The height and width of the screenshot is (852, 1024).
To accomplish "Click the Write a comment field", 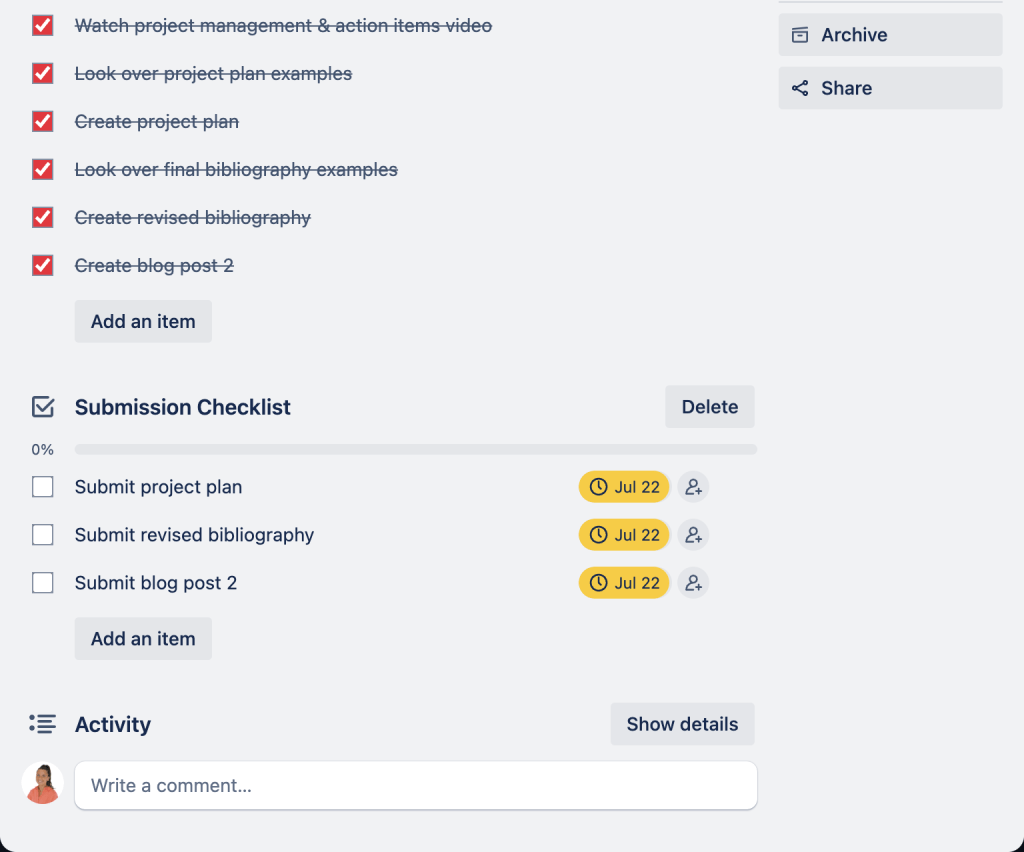I will [x=415, y=786].
